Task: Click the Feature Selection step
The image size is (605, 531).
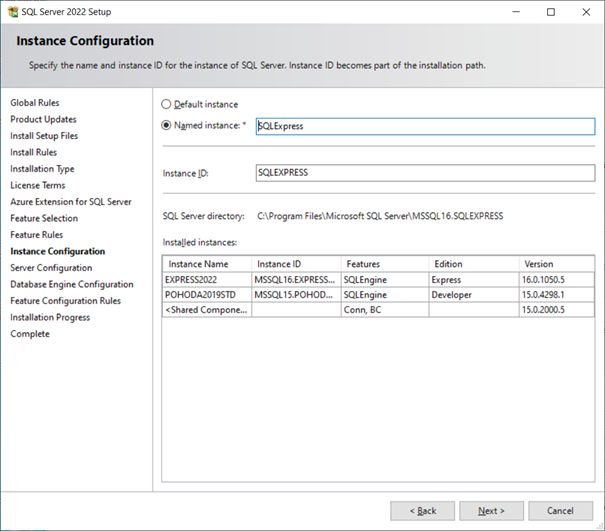Action: click(44, 218)
